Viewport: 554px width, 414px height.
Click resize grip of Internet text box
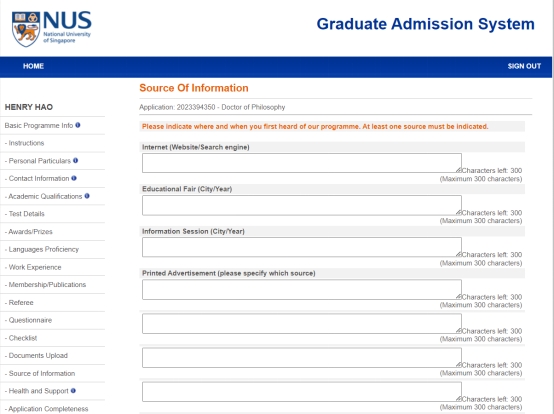459,170
